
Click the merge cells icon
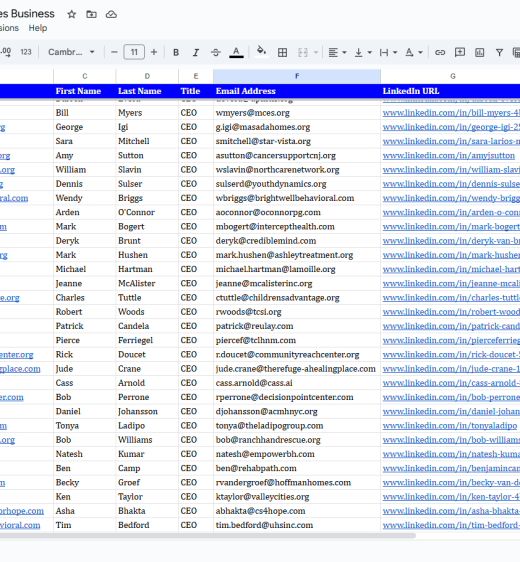click(x=303, y=53)
